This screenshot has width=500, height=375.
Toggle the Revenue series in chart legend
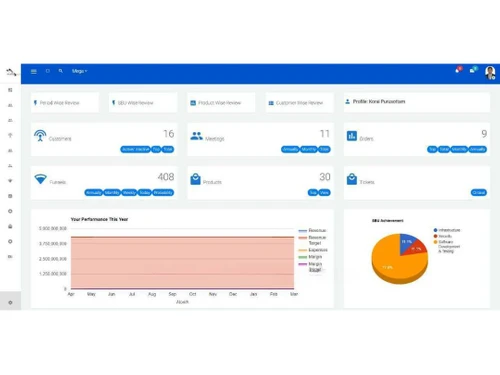pyautogui.click(x=313, y=230)
